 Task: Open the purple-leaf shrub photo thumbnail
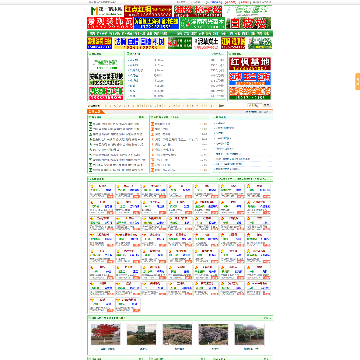click(x=213, y=334)
